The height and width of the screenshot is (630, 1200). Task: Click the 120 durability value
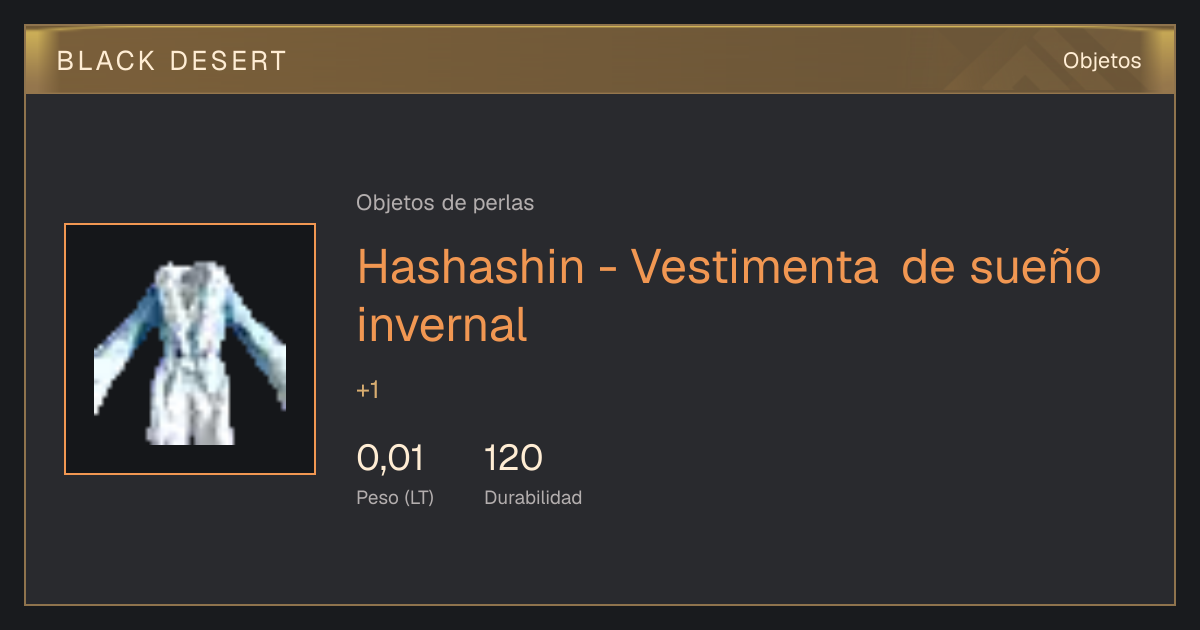point(513,458)
